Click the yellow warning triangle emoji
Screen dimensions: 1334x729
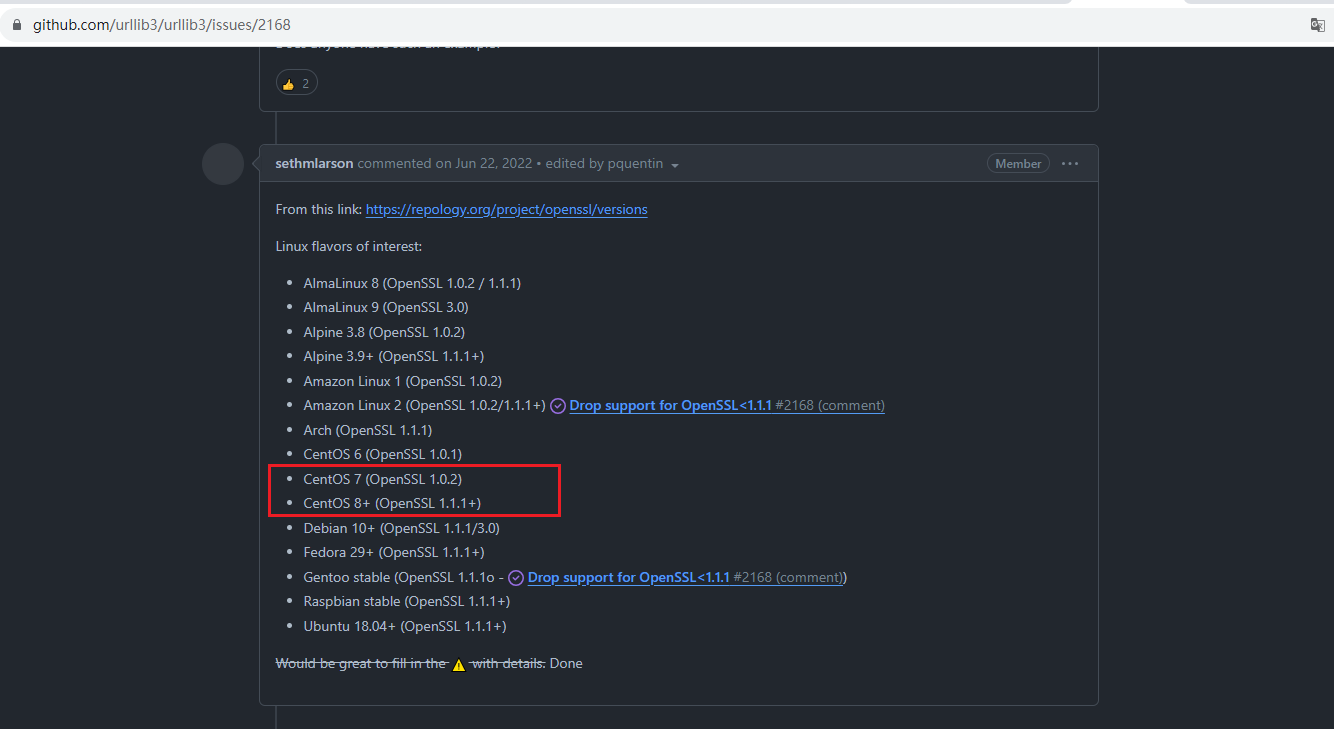[x=459, y=664]
